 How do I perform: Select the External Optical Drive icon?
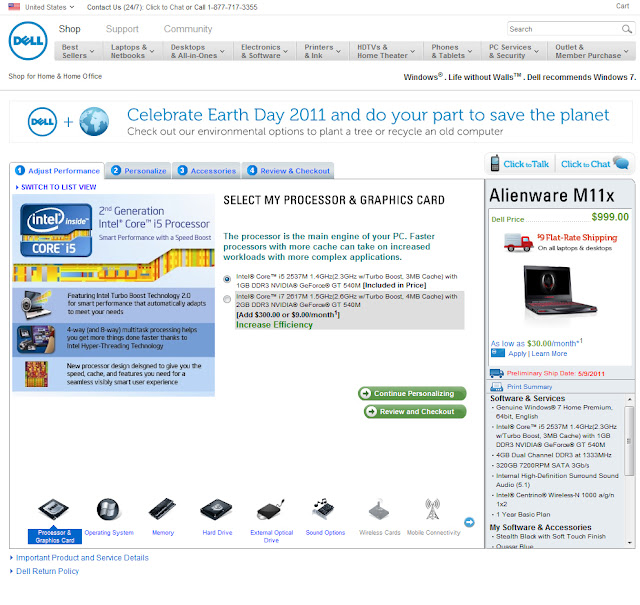tap(271, 509)
